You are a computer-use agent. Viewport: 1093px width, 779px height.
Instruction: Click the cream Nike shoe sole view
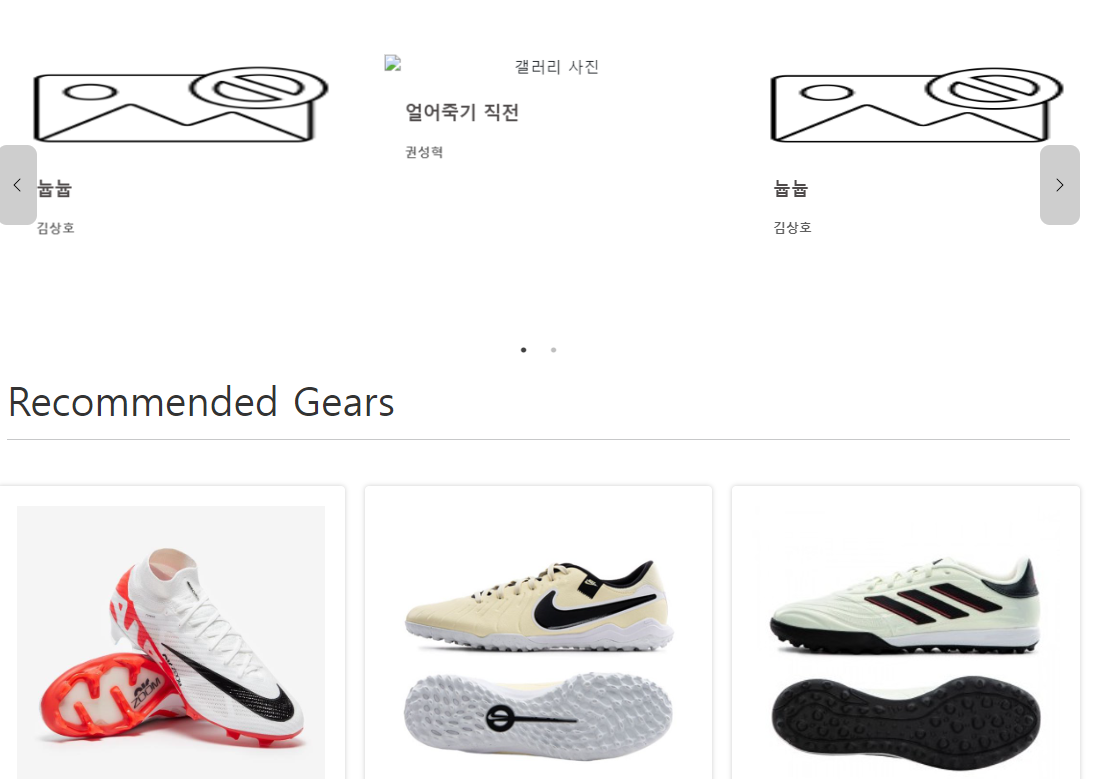[538, 716]
